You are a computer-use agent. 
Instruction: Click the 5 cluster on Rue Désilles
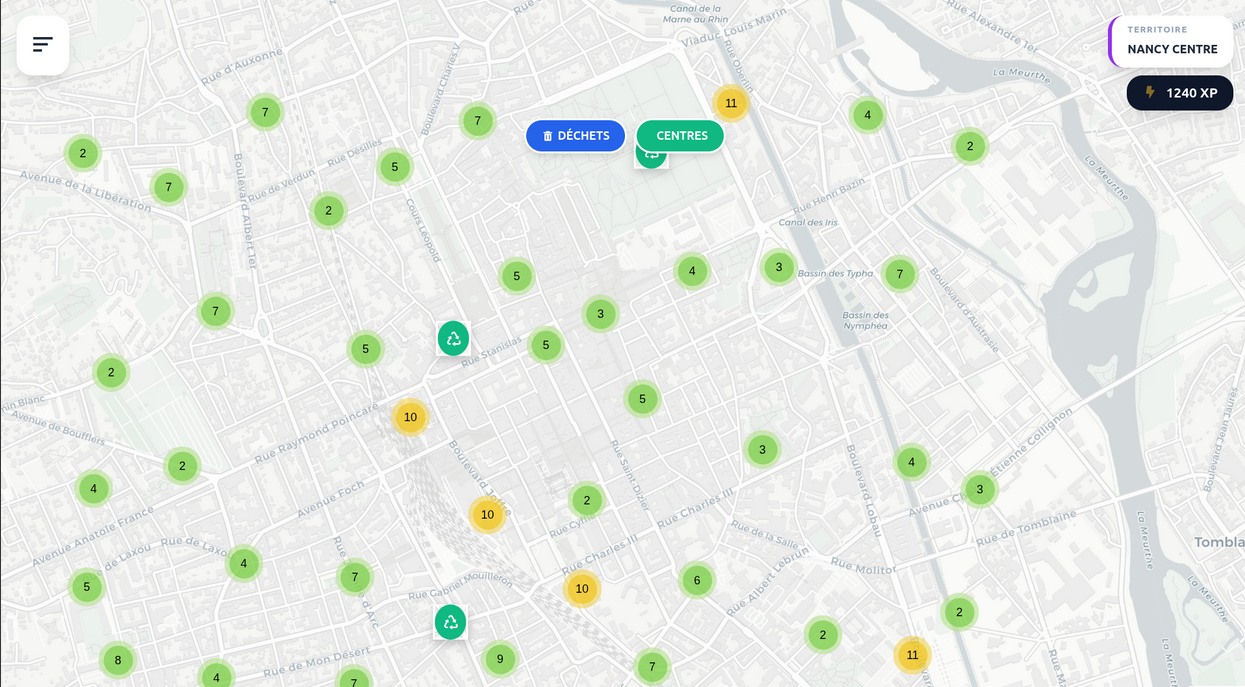[x=395, y=167]
